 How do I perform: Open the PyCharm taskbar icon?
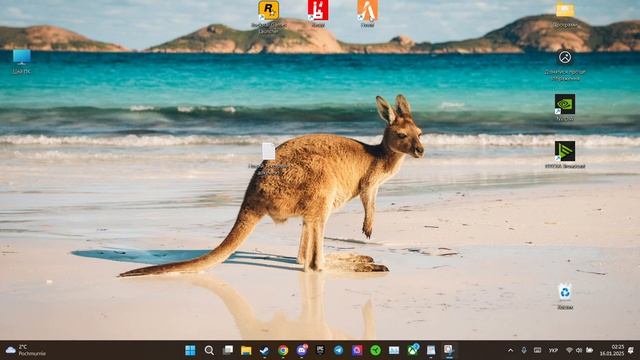320,350
